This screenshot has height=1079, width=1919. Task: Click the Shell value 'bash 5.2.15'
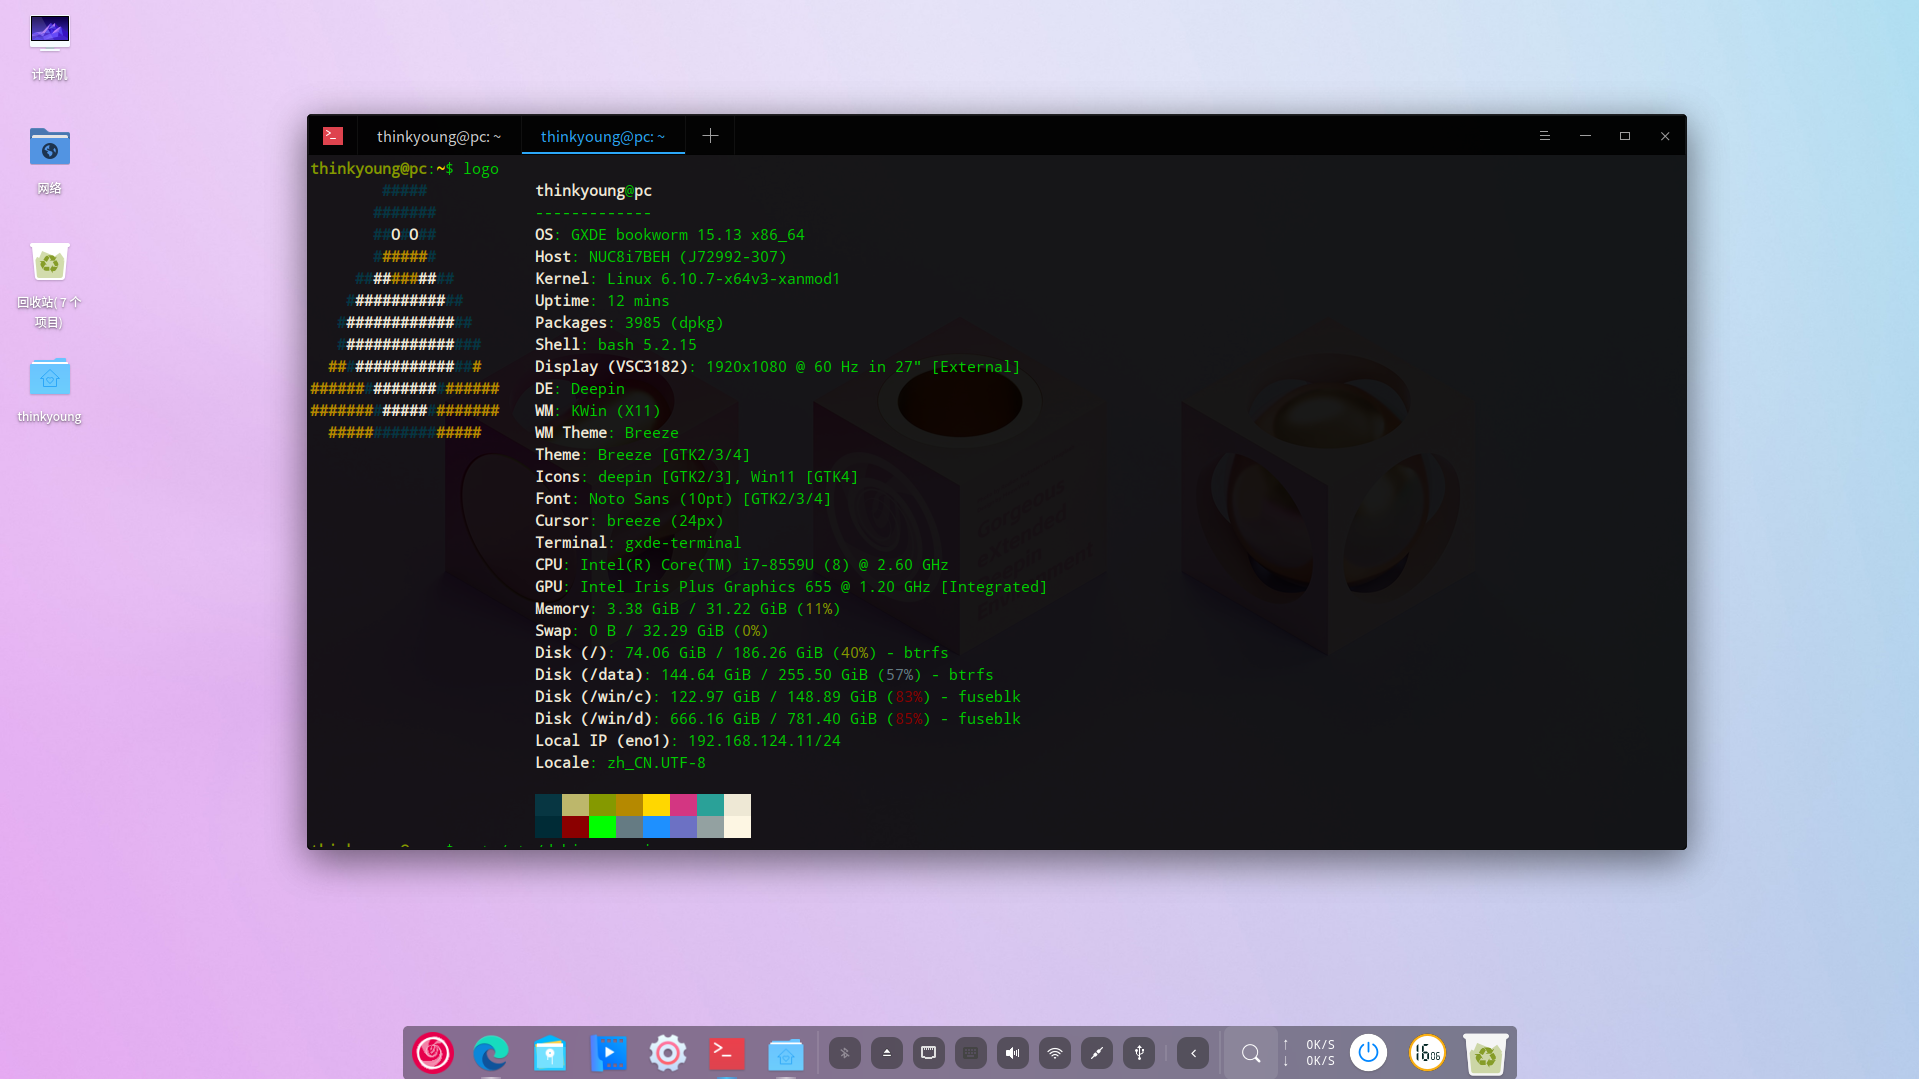pyautogui.click(x=647, y=345)
